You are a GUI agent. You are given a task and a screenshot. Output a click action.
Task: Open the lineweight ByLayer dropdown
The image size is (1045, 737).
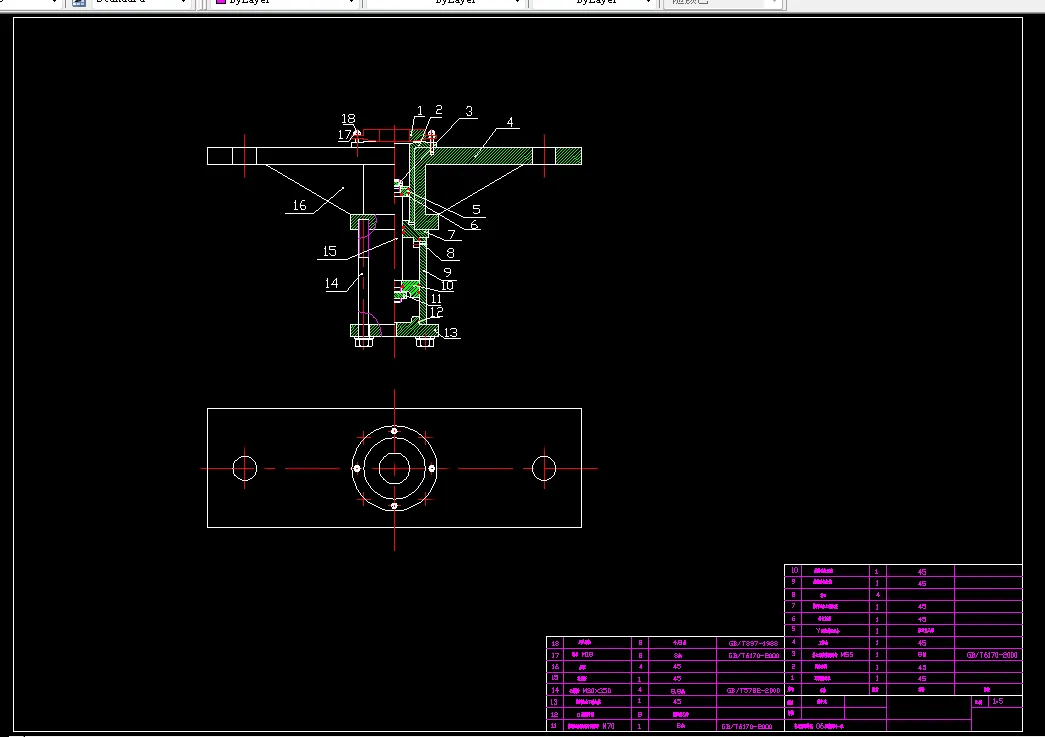pyautogui.click(x=594, y=2)
